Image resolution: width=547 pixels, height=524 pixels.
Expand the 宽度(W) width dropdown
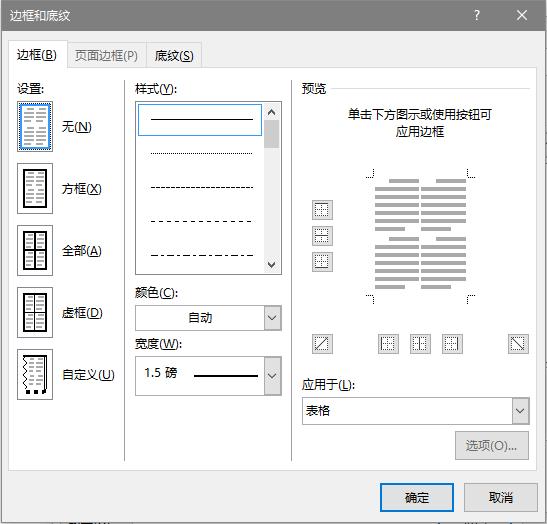[208, 376]
